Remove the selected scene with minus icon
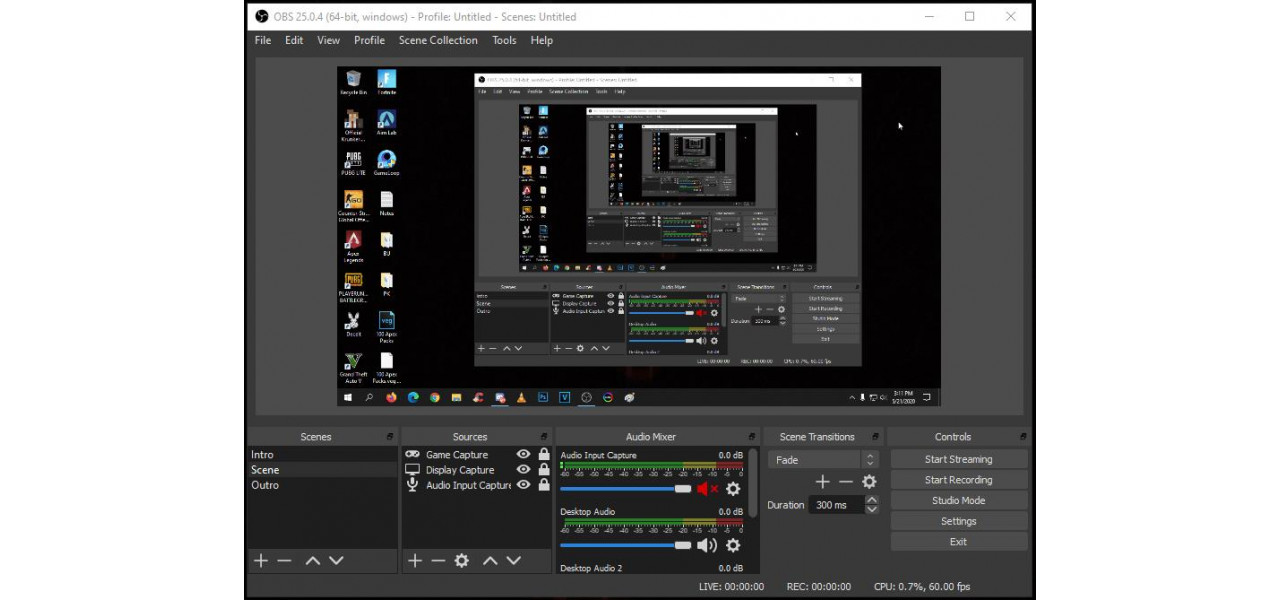Screen dimensions: 1280x600 [284, 561]
